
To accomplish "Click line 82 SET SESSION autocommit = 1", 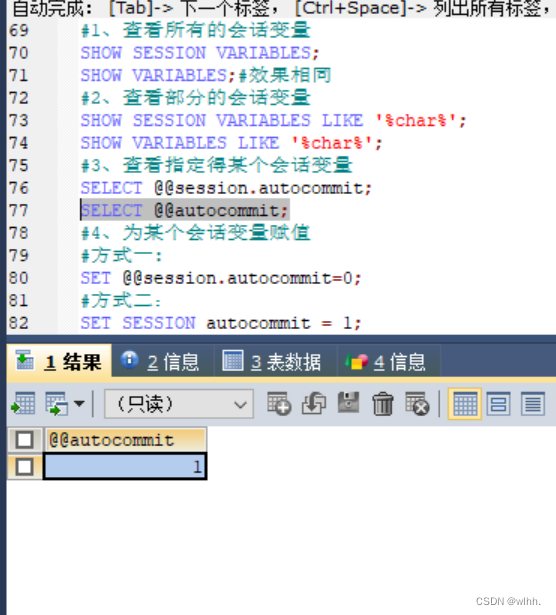I will (221, 324).
